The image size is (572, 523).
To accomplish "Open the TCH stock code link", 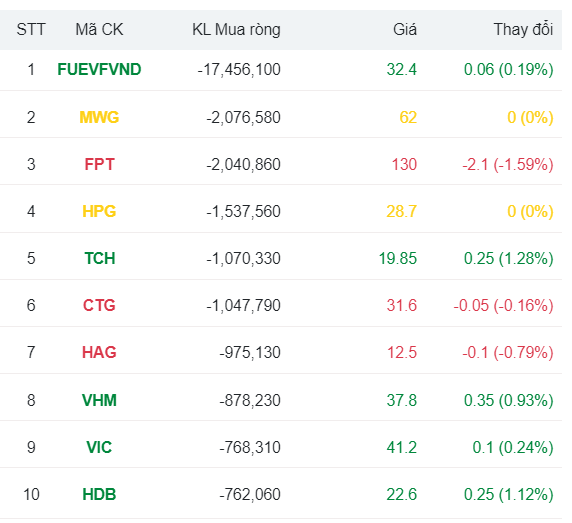I will tap(100, 258).
